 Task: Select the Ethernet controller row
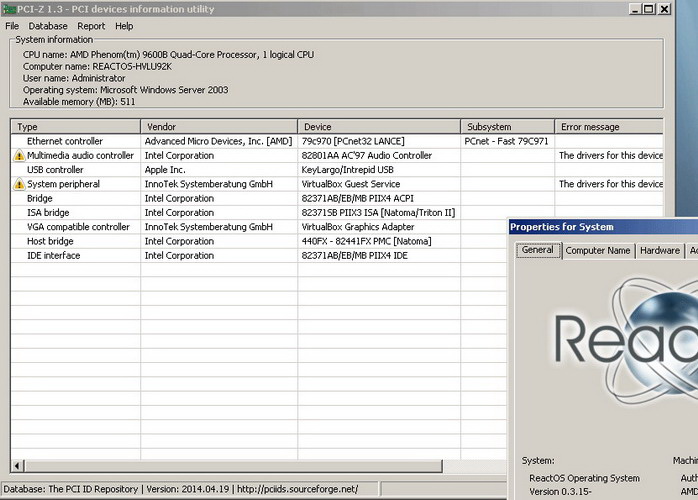pyautogui.click(x=337, y=142)
